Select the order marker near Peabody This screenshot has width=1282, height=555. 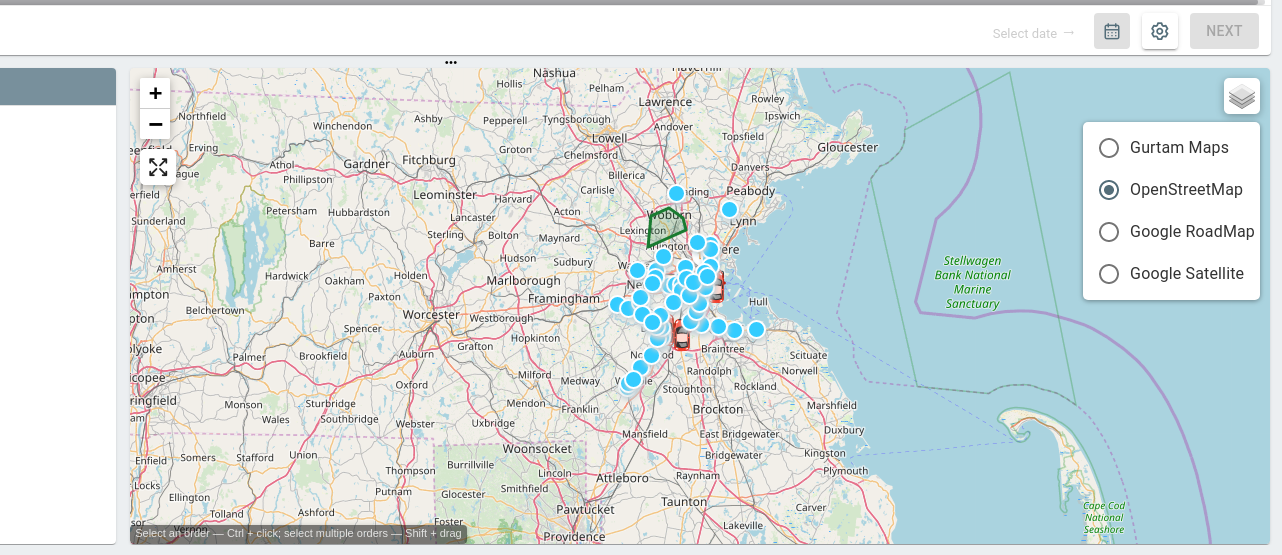pos(729,209)
